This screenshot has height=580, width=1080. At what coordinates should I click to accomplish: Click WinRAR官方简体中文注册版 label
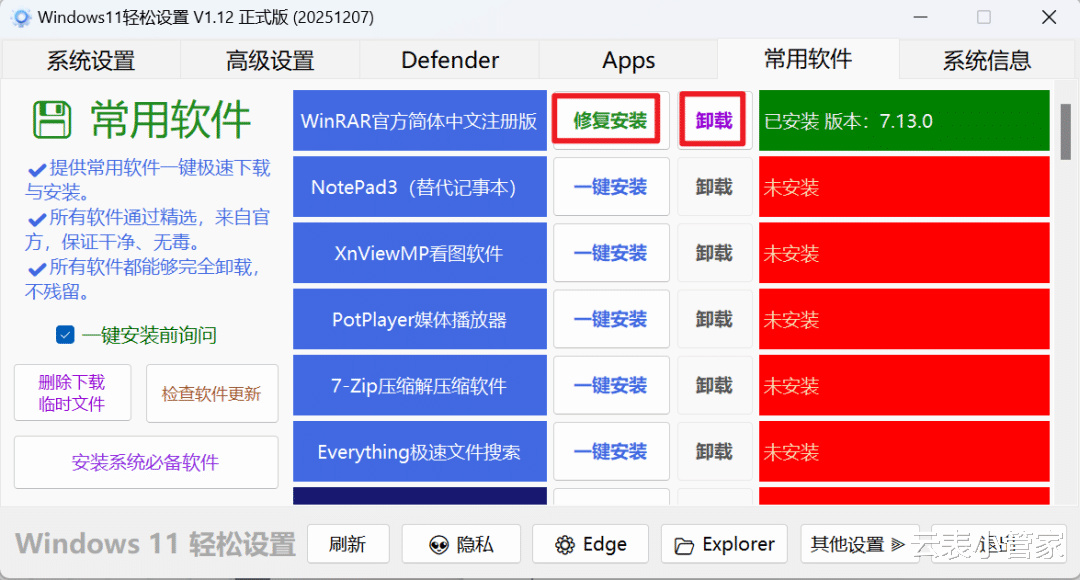tap(419, 121)
